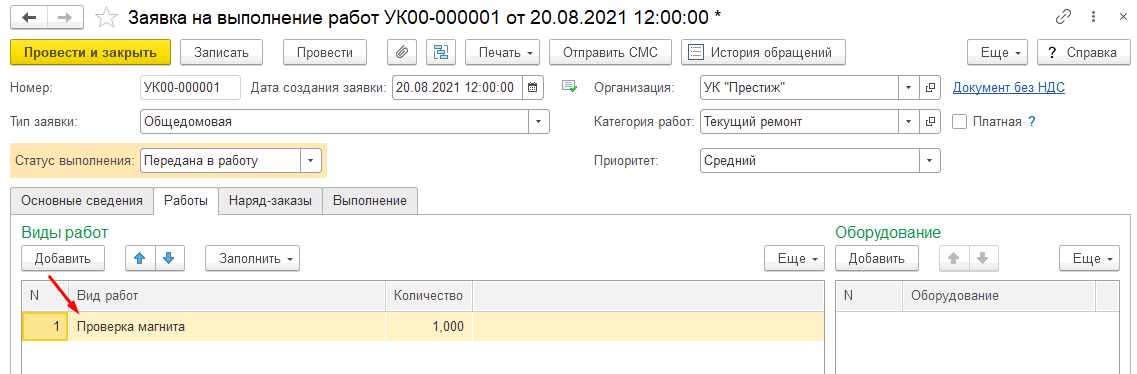Select the Работы tab
The width and height of the screenshot is (1137, 374).
[x=186, y=201]
